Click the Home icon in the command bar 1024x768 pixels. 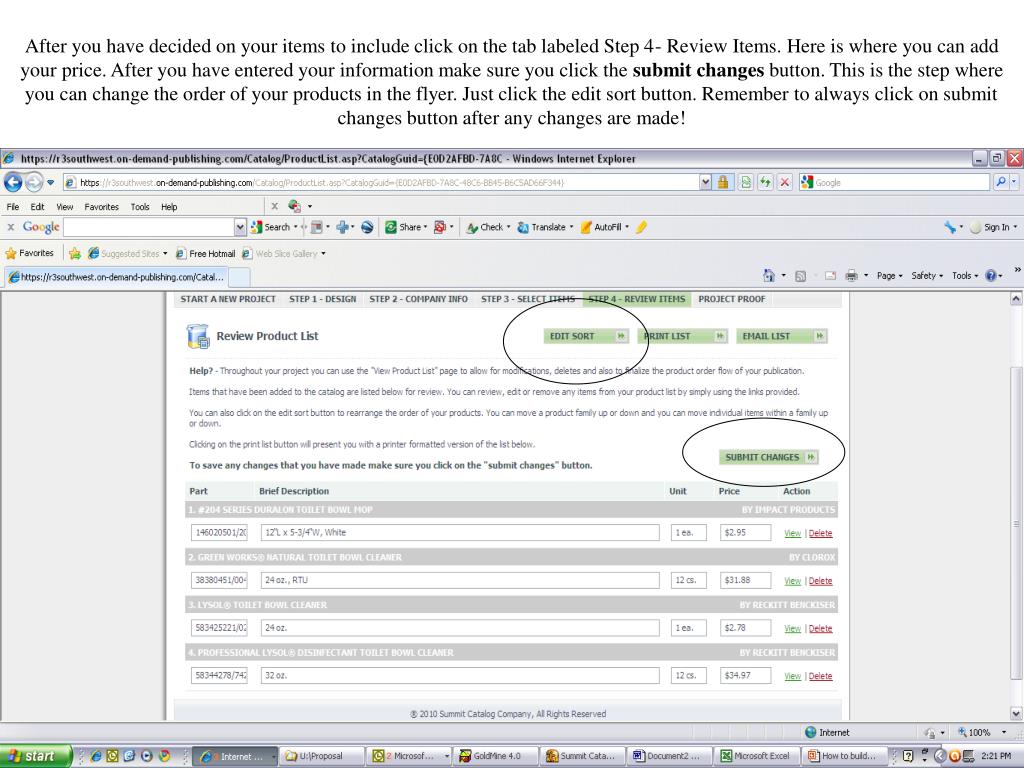click(769, 276)
